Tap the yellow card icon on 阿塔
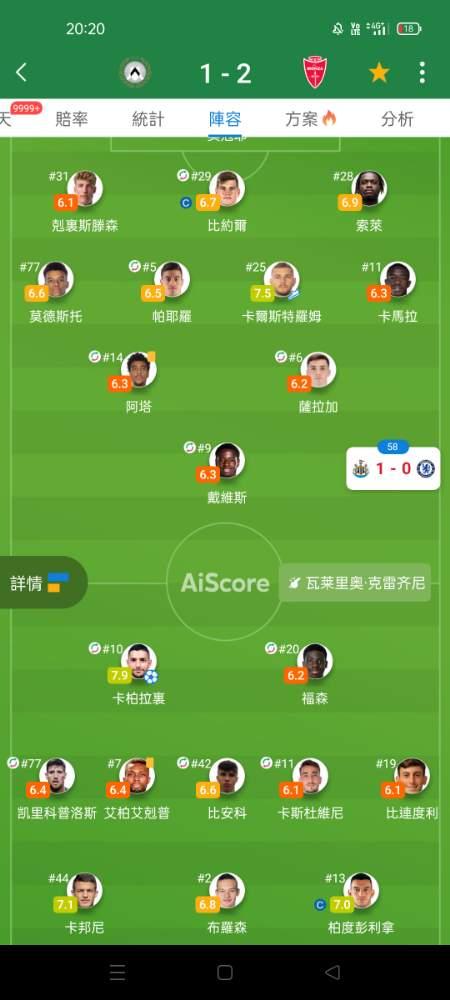Viewport: 450px width, 1000px height. tap(152, 357)
